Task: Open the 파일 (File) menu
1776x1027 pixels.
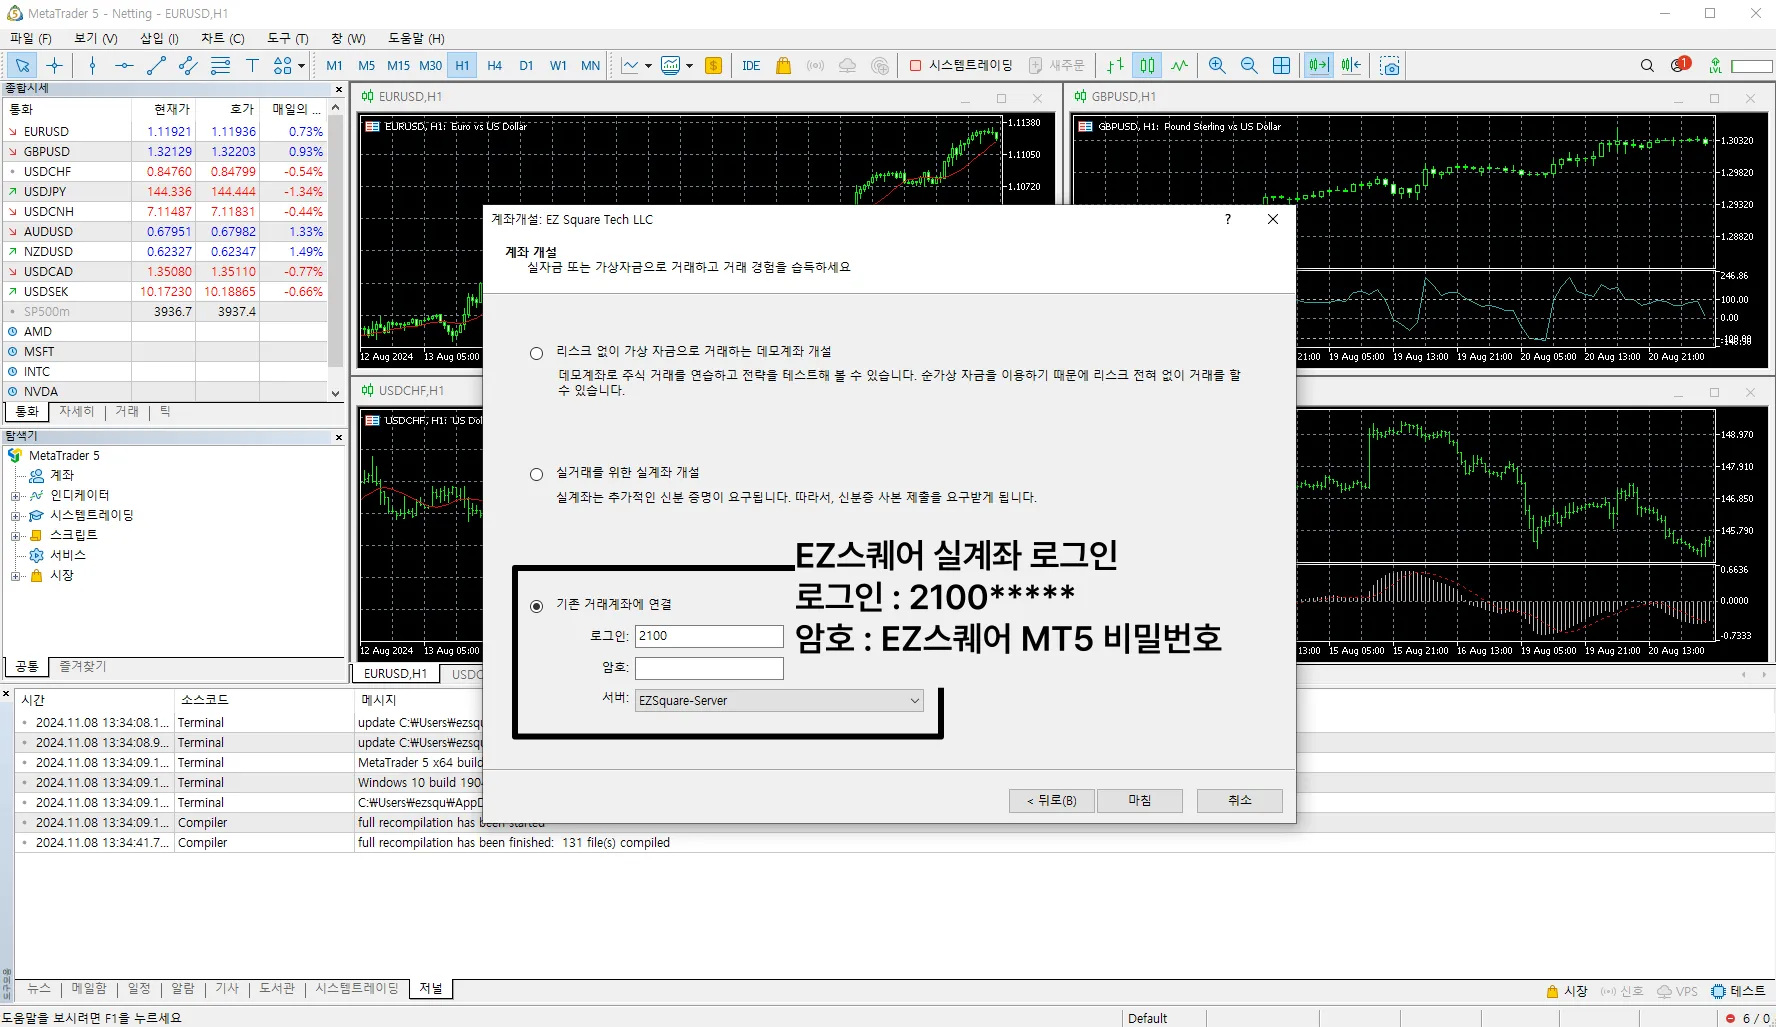Action: click(31, 38)
